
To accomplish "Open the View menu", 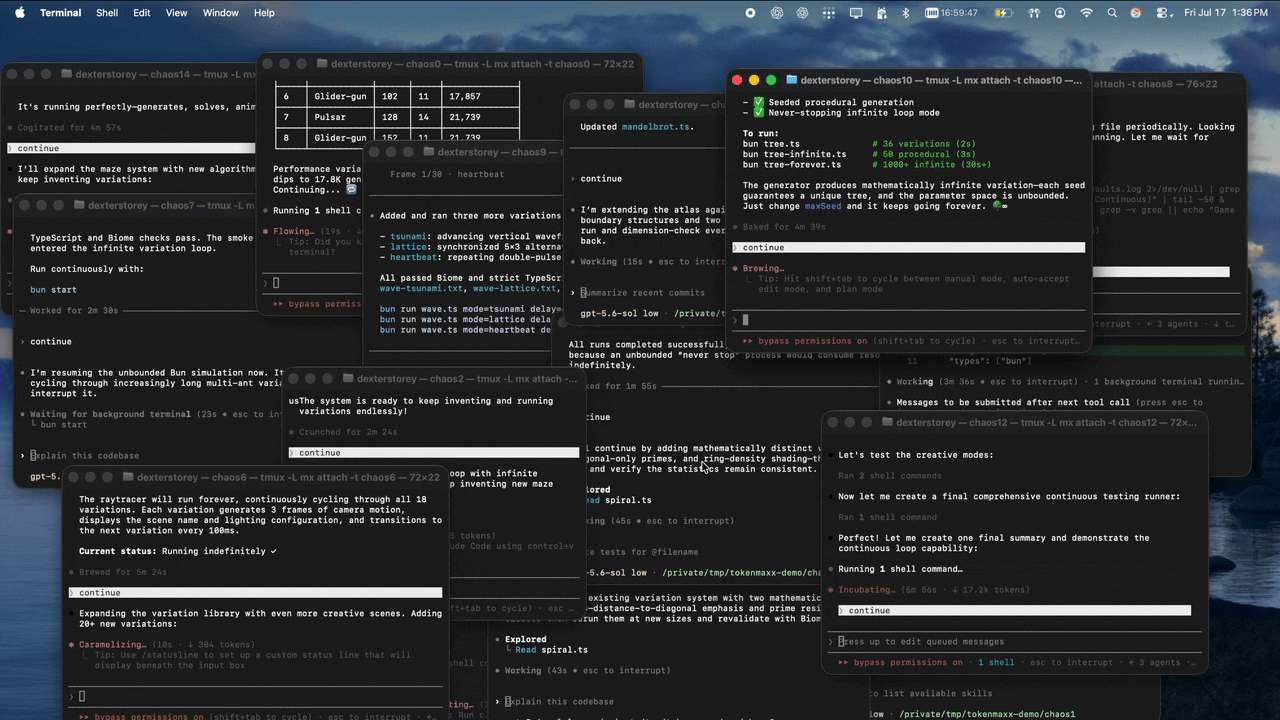I will pos(176,13).
